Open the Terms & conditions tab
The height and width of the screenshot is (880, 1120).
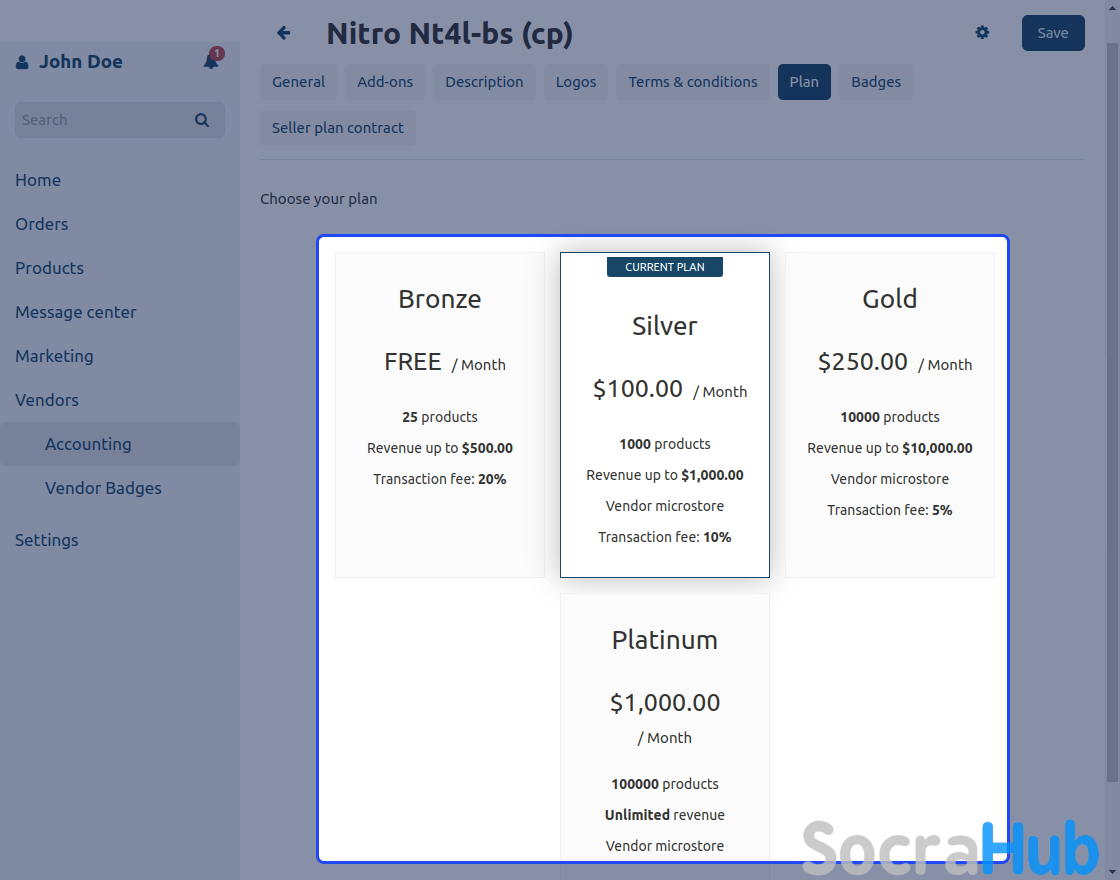click(692, 82)
